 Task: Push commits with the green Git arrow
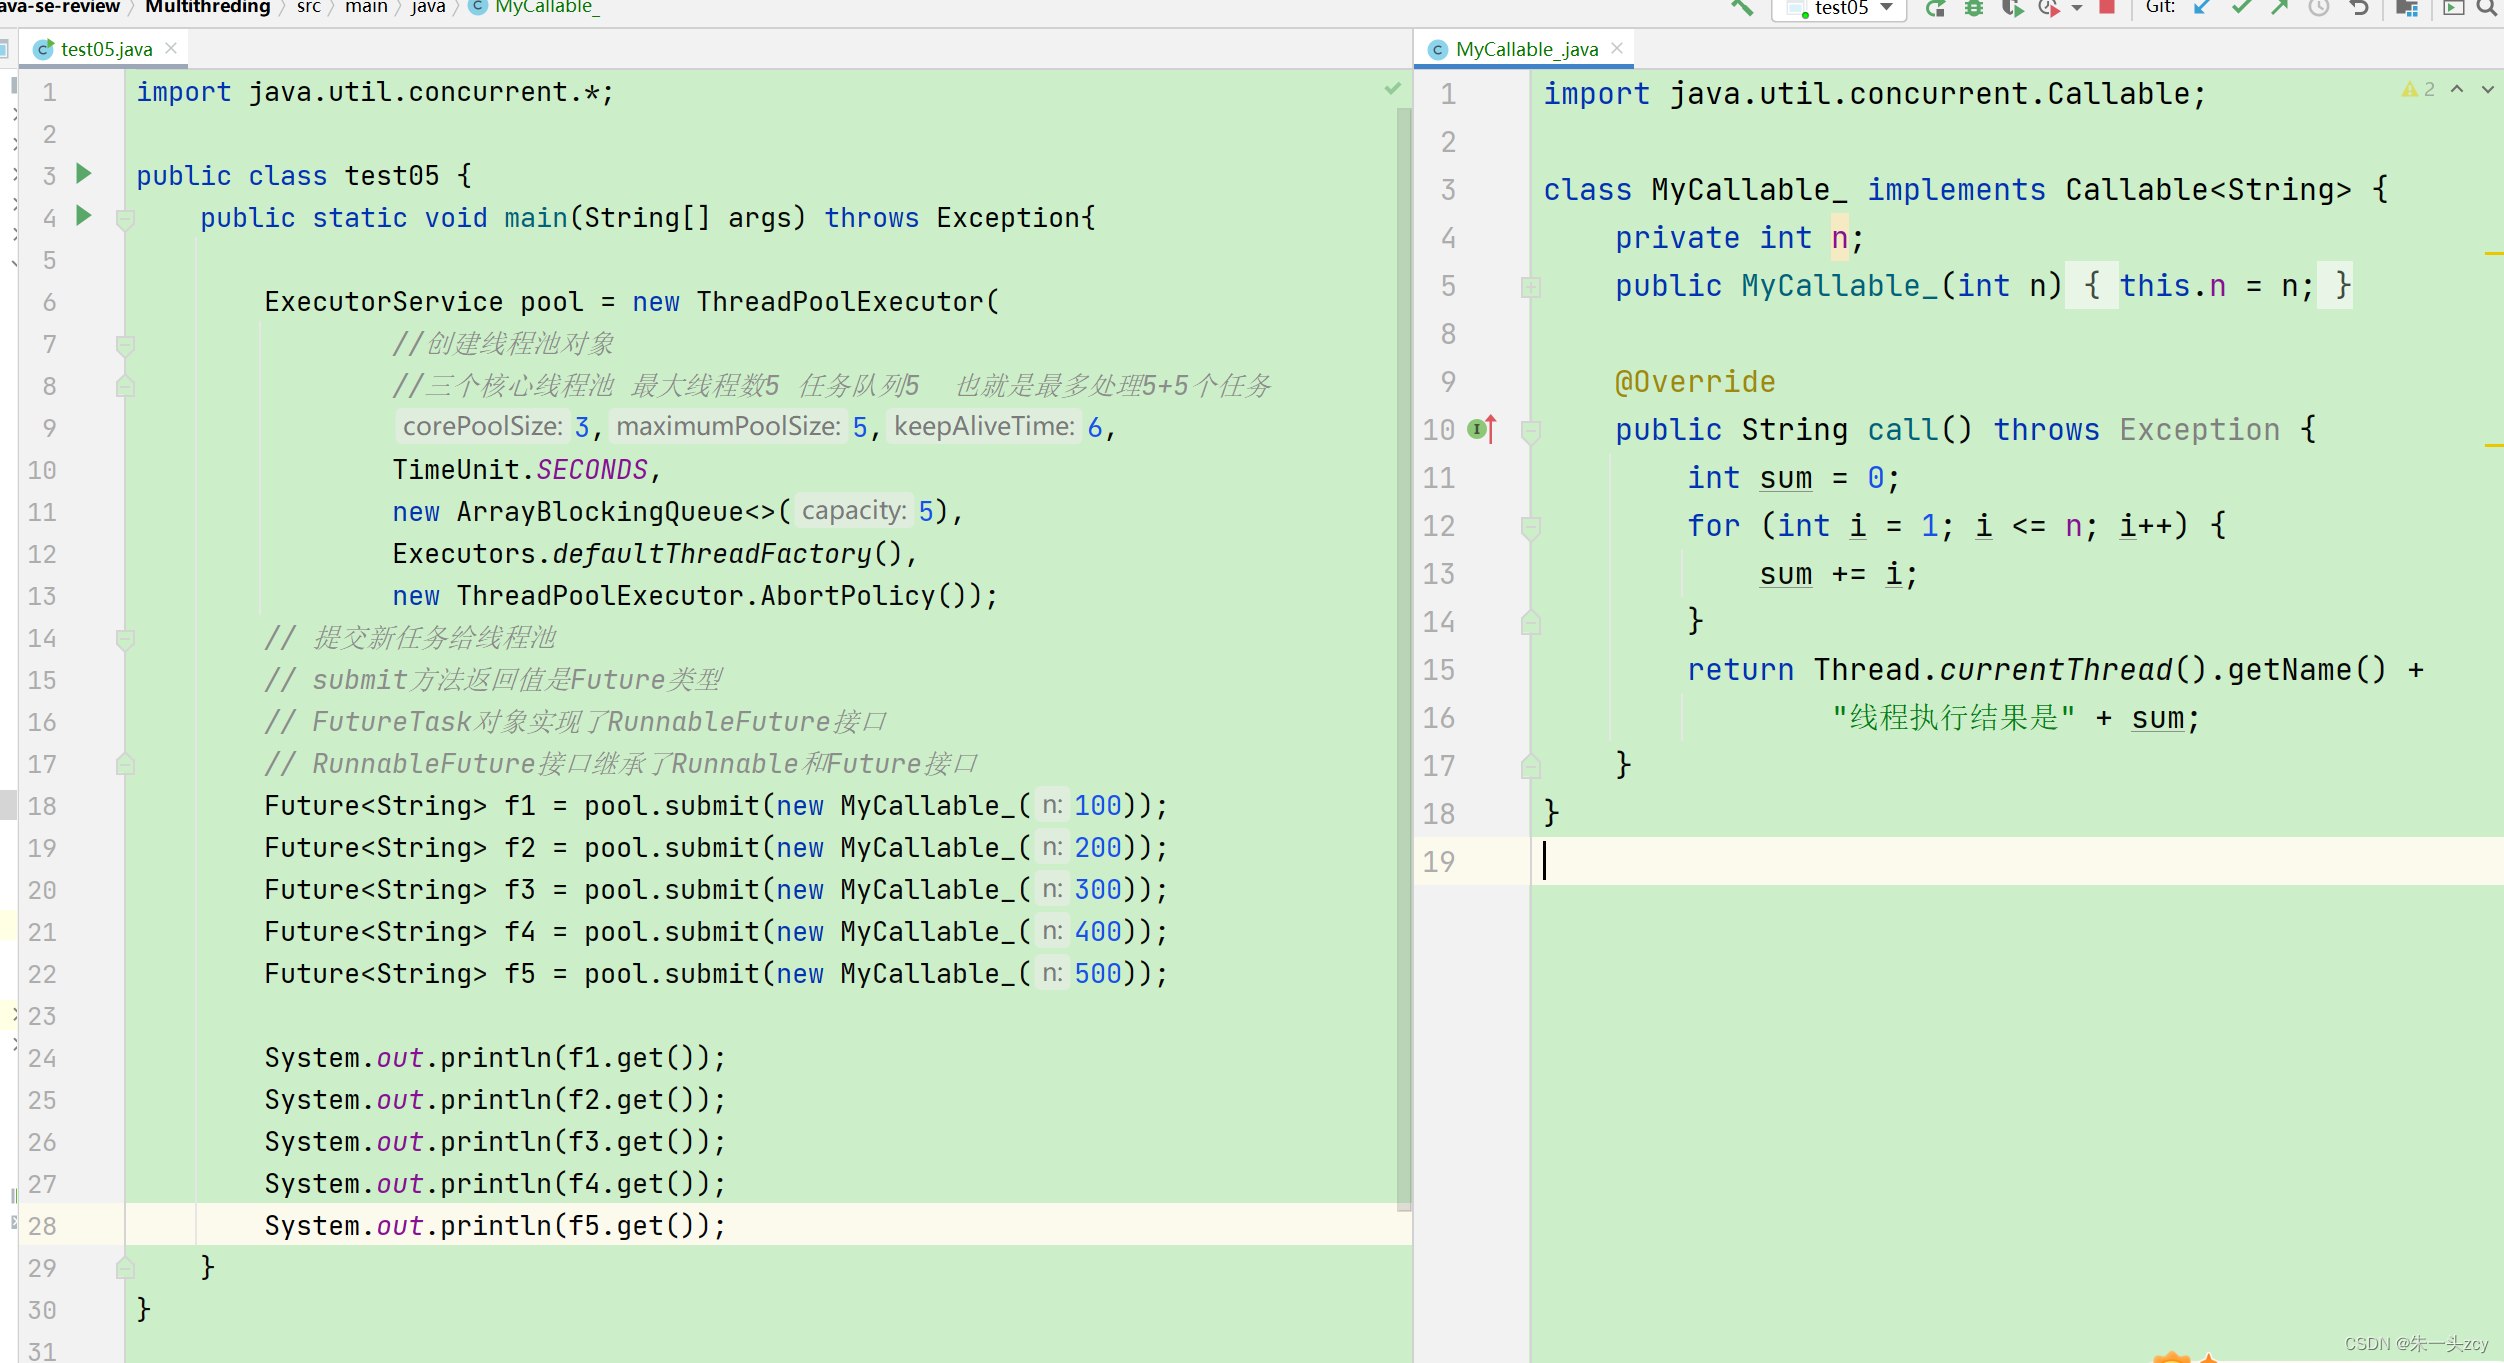(x=2280, y=8)
